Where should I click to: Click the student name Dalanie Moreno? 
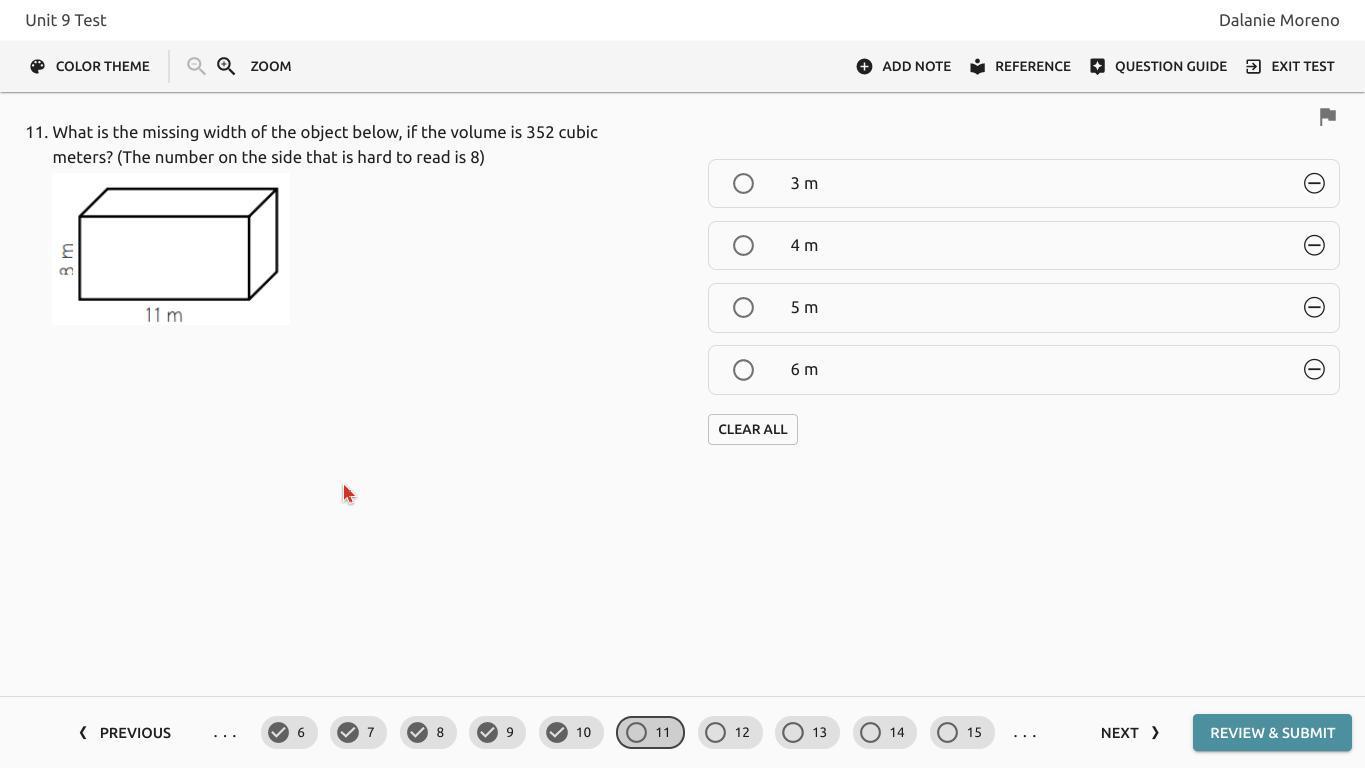[1279, 20]
